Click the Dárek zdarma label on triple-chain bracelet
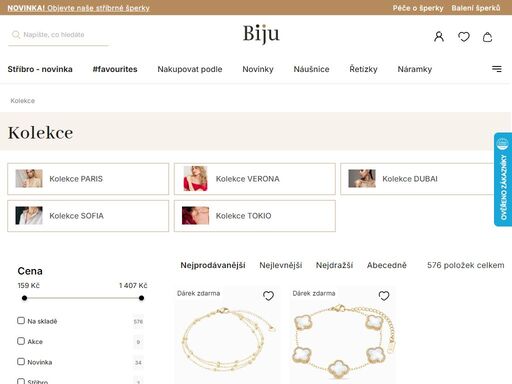This screenshot has width=512, height=384. pyautogui.click(x=198, y=293)
